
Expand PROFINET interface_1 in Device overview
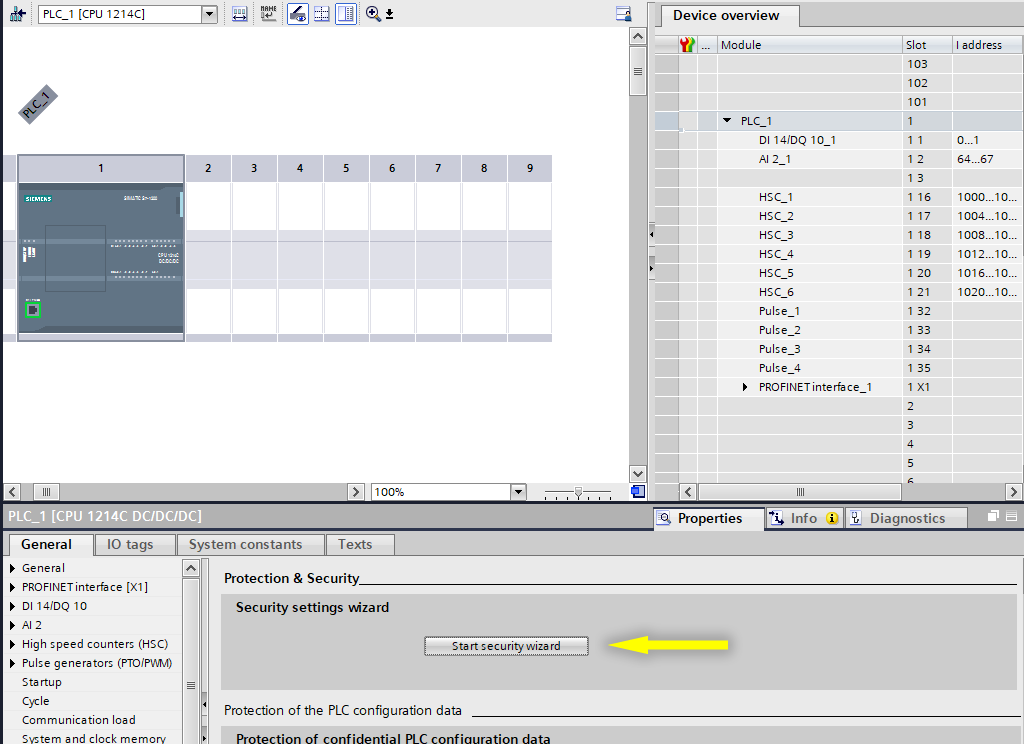pos(744,387)
